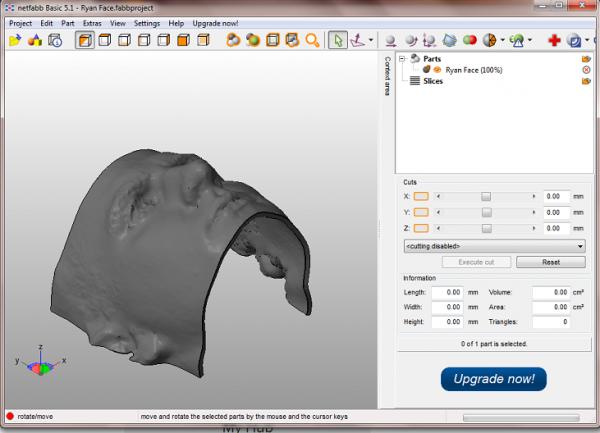Click the scale part sphere icon with axes

[x=429, y=40]
